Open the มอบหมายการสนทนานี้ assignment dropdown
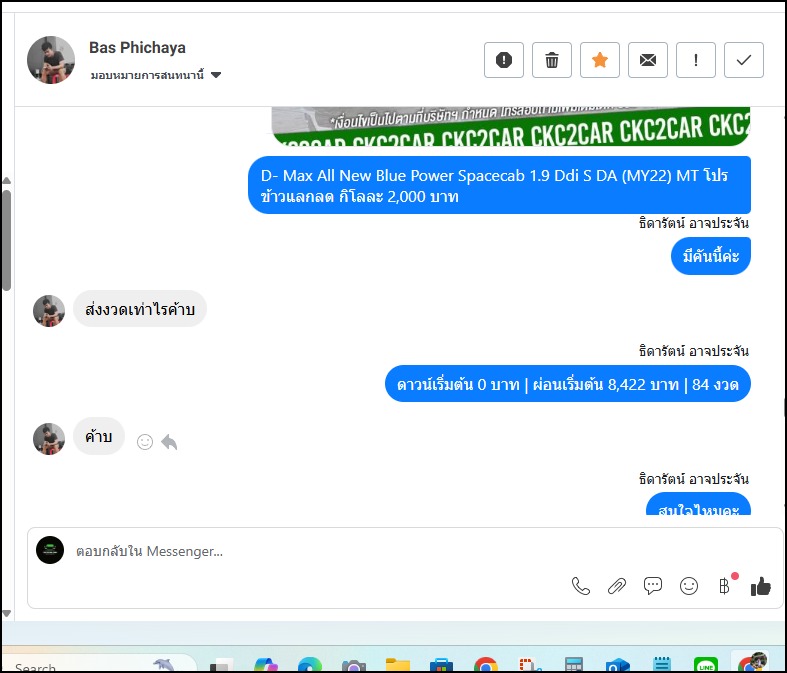Image resolution: width=787 pixels, height=673 pixels. [156, 75]
